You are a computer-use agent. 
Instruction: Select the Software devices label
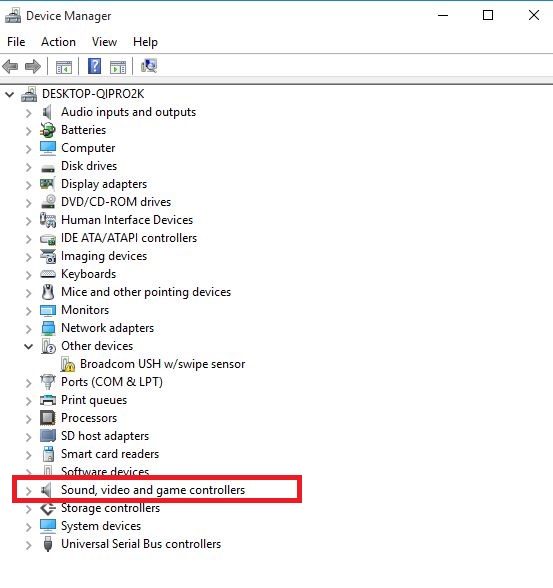pos(105,471)
